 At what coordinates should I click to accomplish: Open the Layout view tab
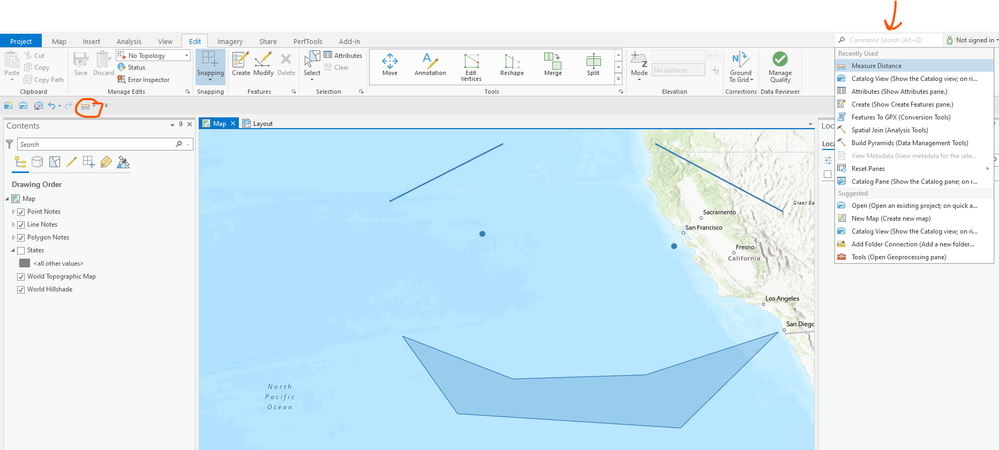[258, 124]
